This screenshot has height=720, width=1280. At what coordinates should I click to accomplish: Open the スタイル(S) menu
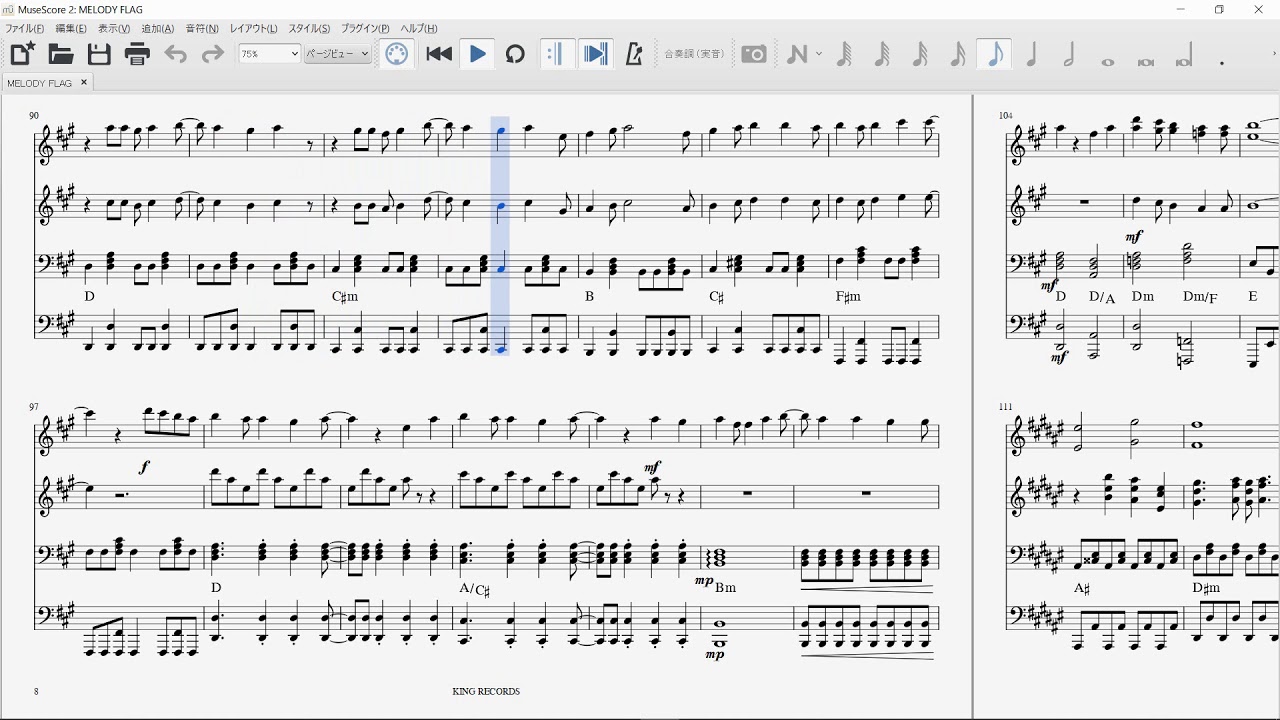309,29
